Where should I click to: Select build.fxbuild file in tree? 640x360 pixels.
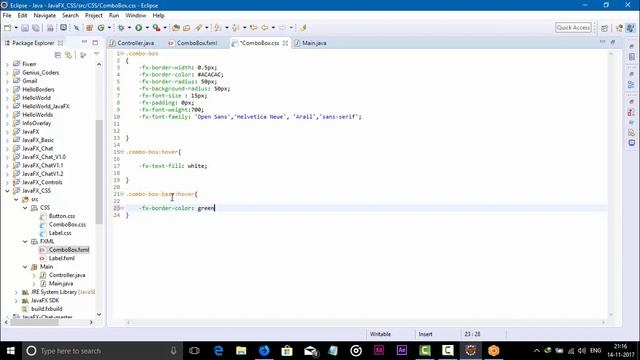(47, 309)
